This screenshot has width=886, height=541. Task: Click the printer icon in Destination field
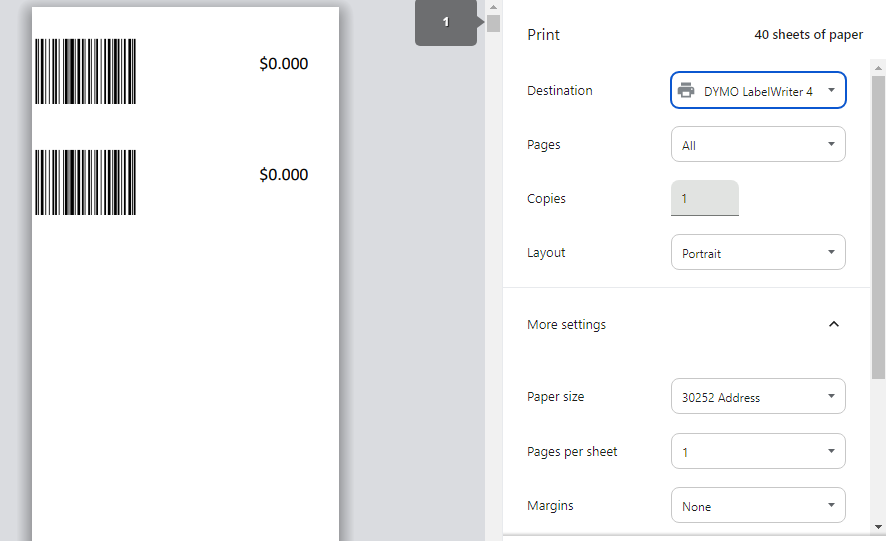point(686,90)
